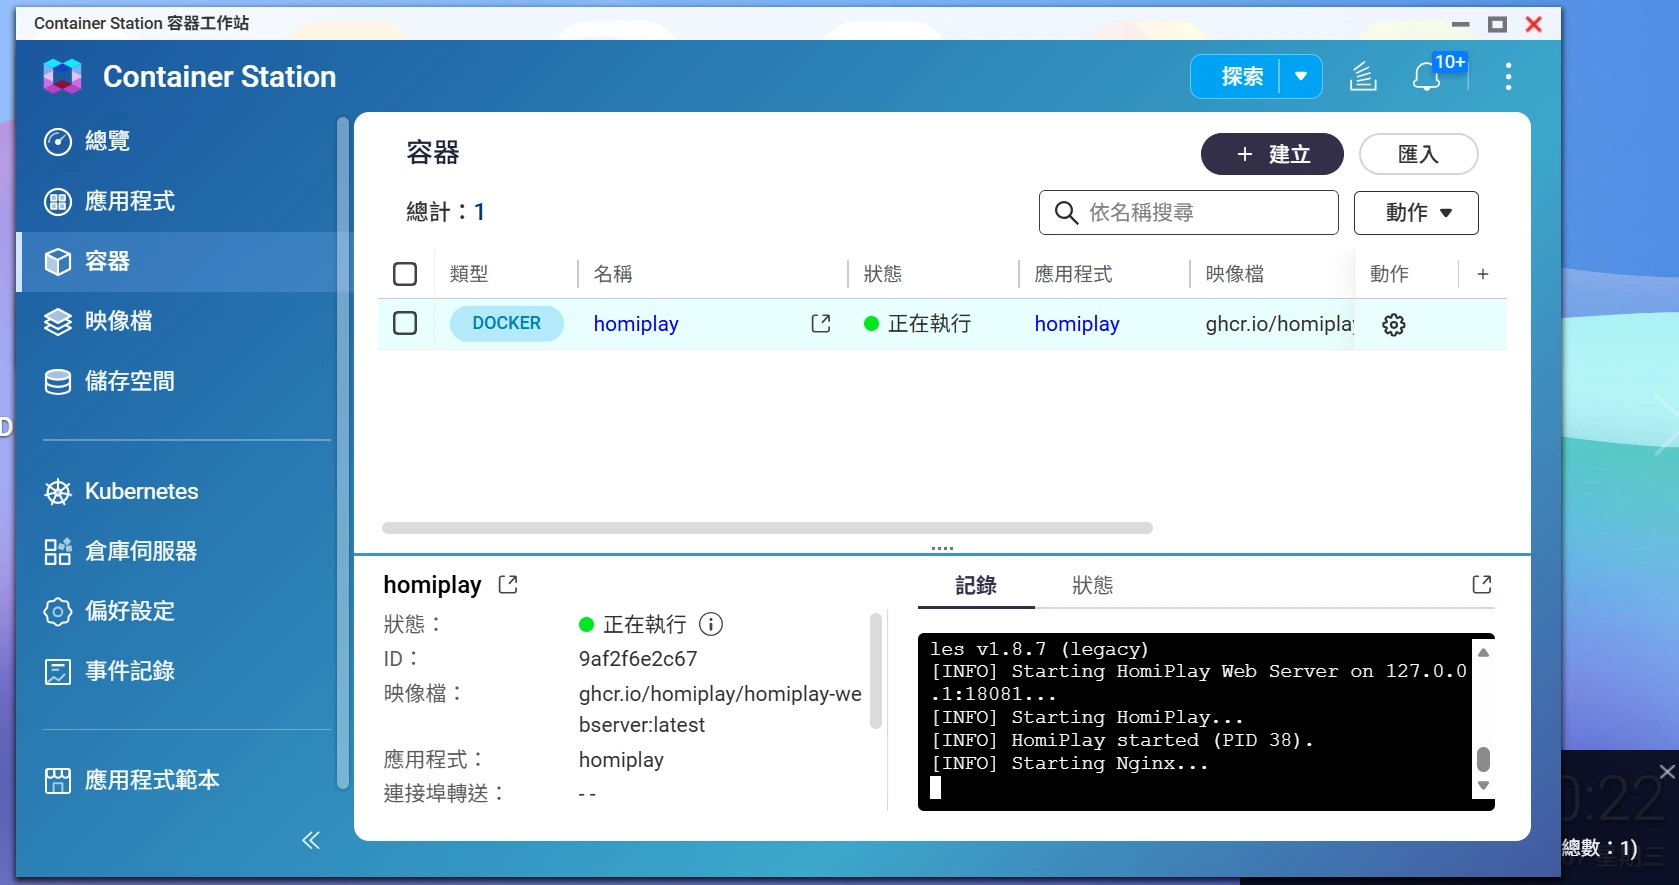
Task: Open the dropdown arrow beside 探索
Action: (x=1301, y=77)
